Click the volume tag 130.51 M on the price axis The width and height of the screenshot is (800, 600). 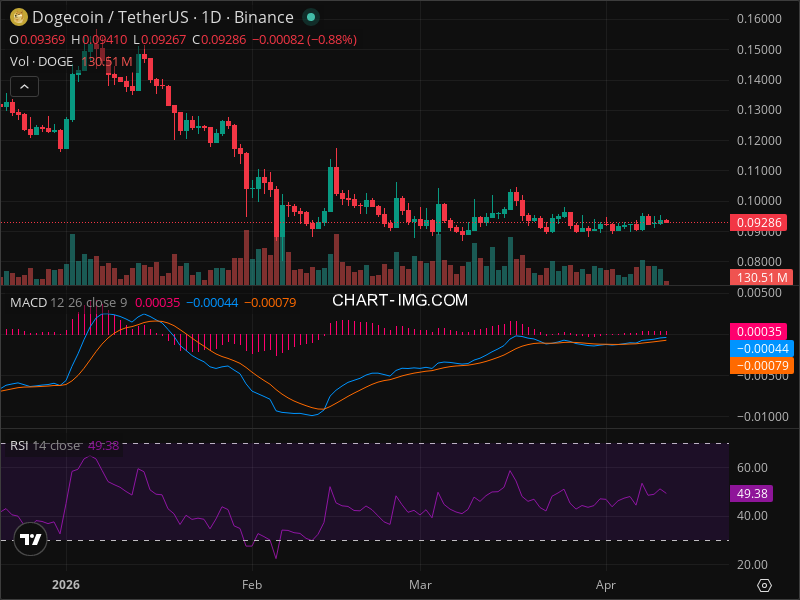(761, 278)
